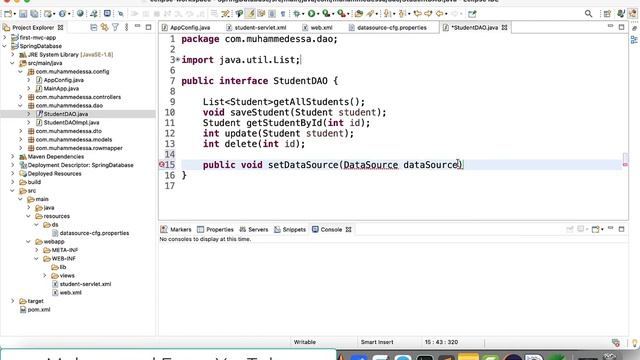The width and height of the screenshot is (640, 360).
Task: Click the Debug bug toolbar icon
Action: (297, 14)
